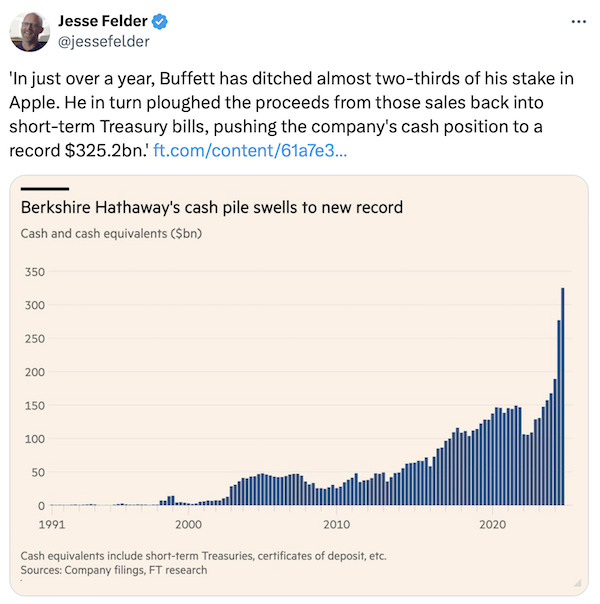Viewport: 600px width, 604px height.
Task: Click the 'Sources: Company filings, FT research' line
Action: [x=114, y=570]
